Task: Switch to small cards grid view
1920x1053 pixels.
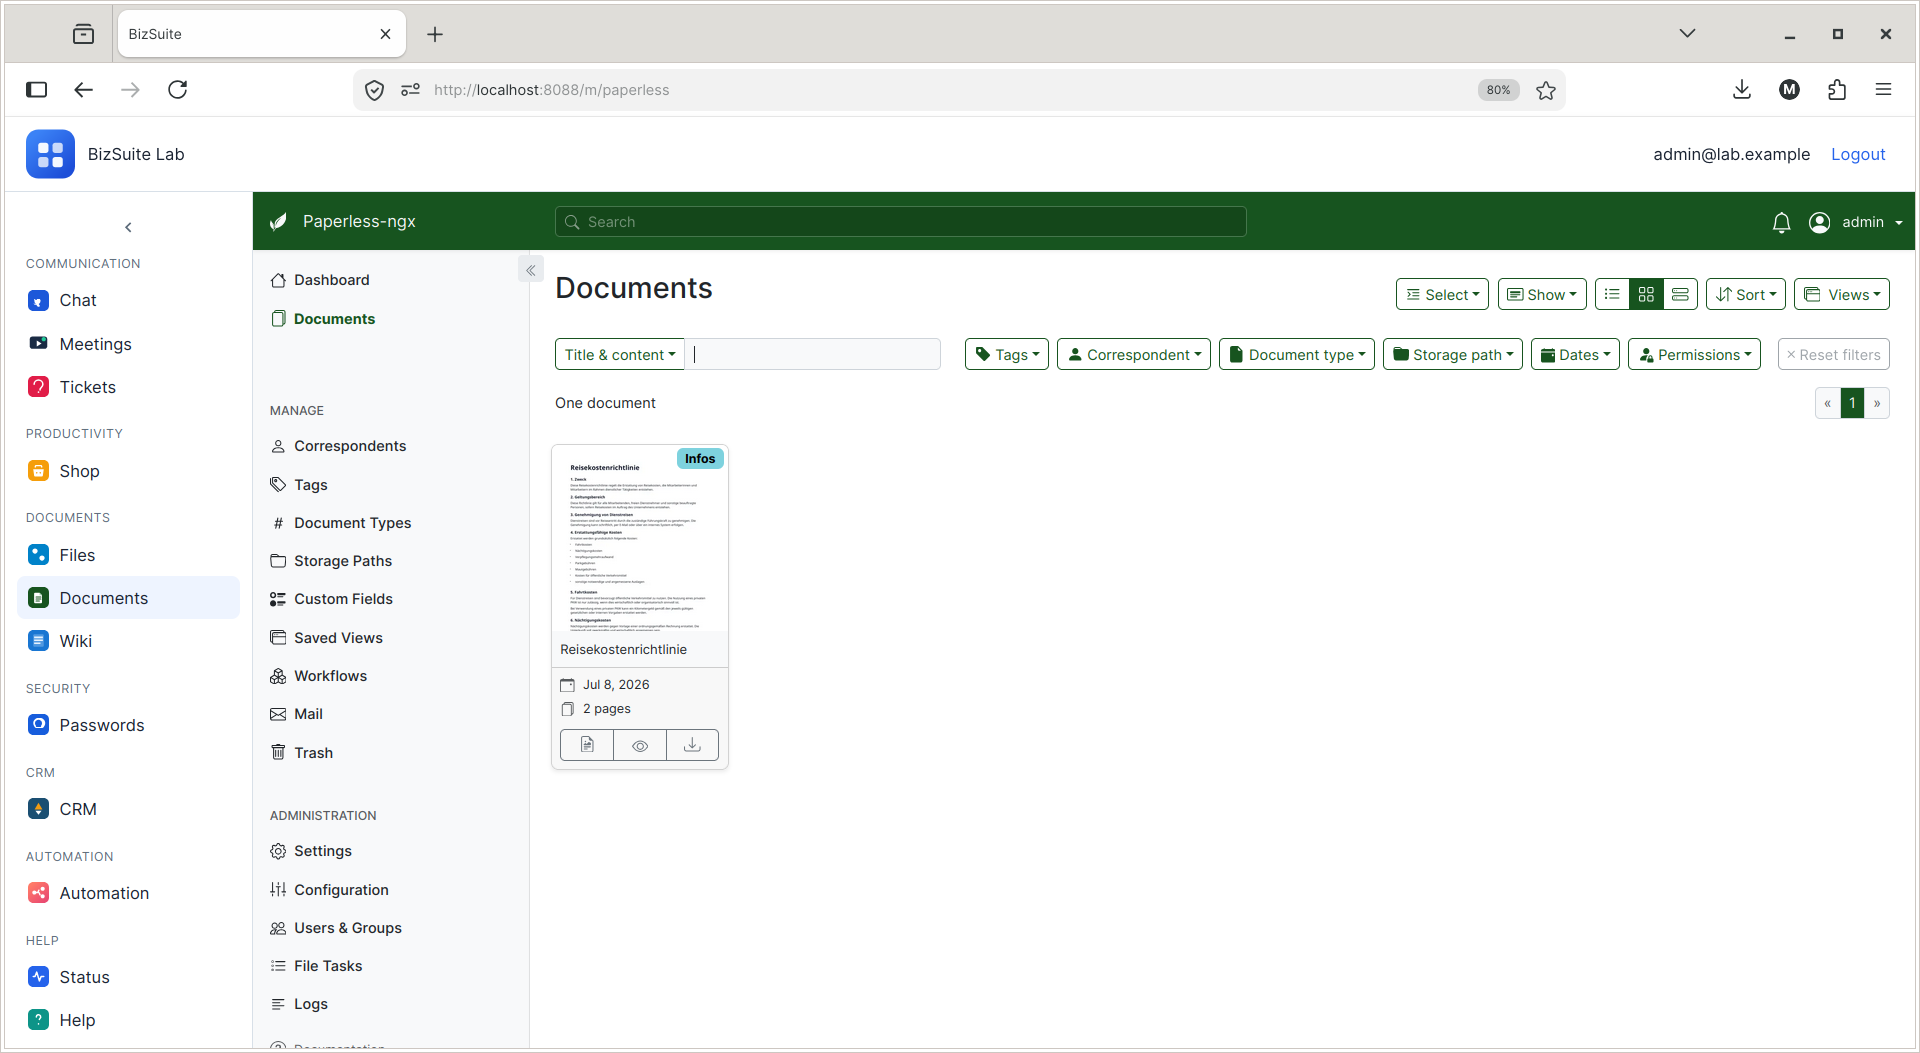Action: [1646, 294]
